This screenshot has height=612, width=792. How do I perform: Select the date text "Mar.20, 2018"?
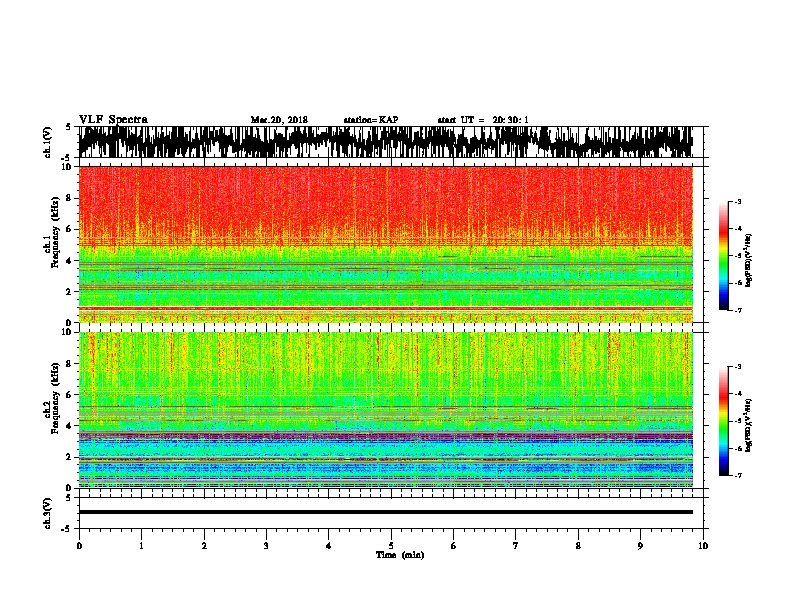coord(279,120)
